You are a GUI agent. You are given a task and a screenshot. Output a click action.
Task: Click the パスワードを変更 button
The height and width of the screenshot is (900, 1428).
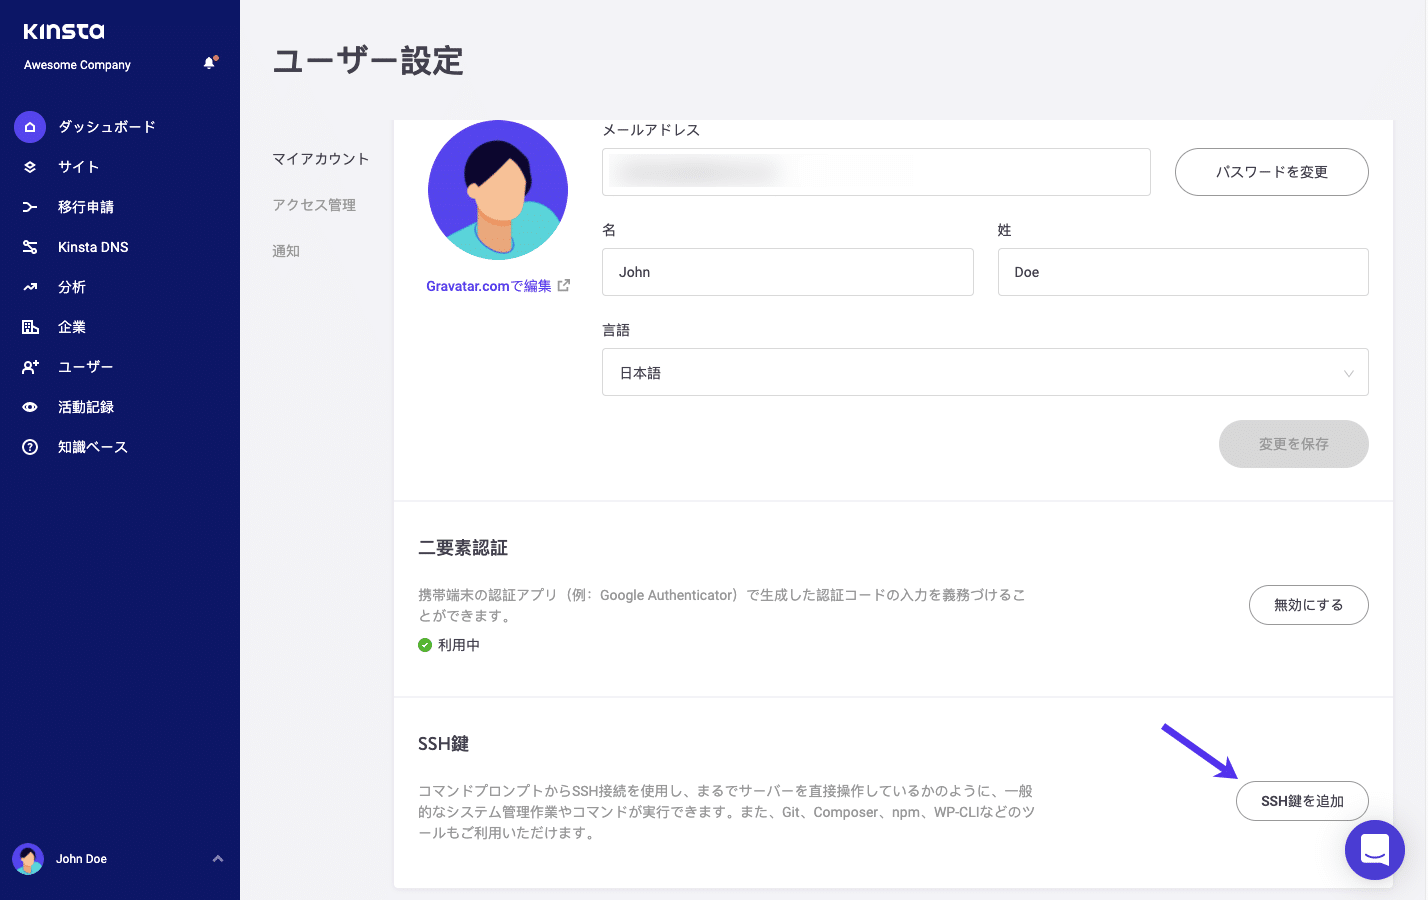click(x=1271, y=171)
